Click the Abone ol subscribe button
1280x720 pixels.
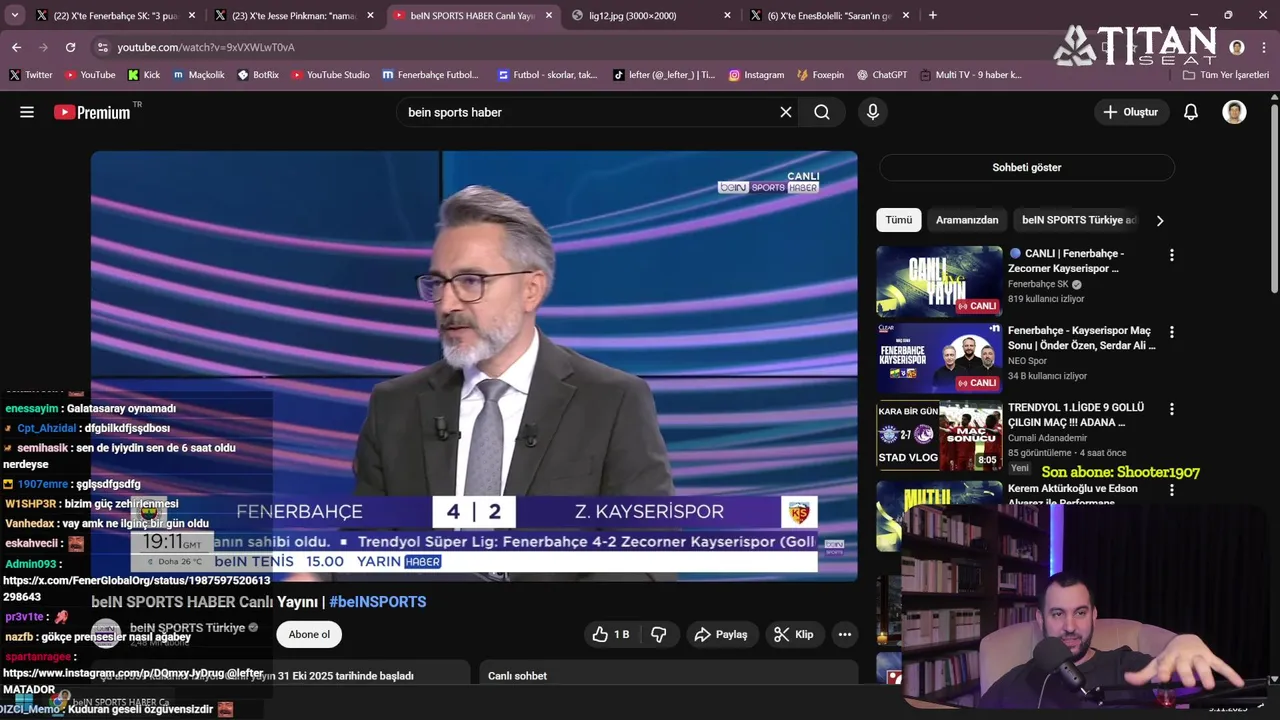[x=309, y=634]
